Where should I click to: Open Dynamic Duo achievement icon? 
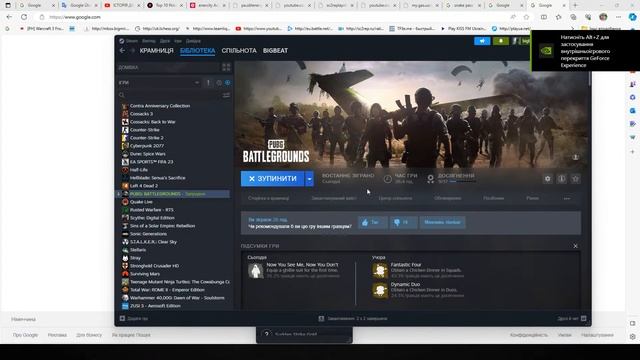pos(380,290)
